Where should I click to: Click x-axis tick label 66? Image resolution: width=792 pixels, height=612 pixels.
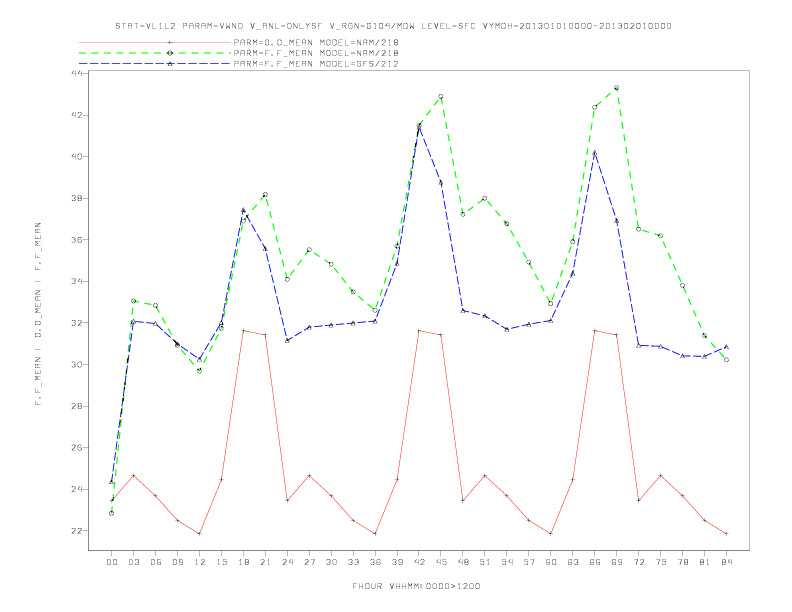[595, 562]
